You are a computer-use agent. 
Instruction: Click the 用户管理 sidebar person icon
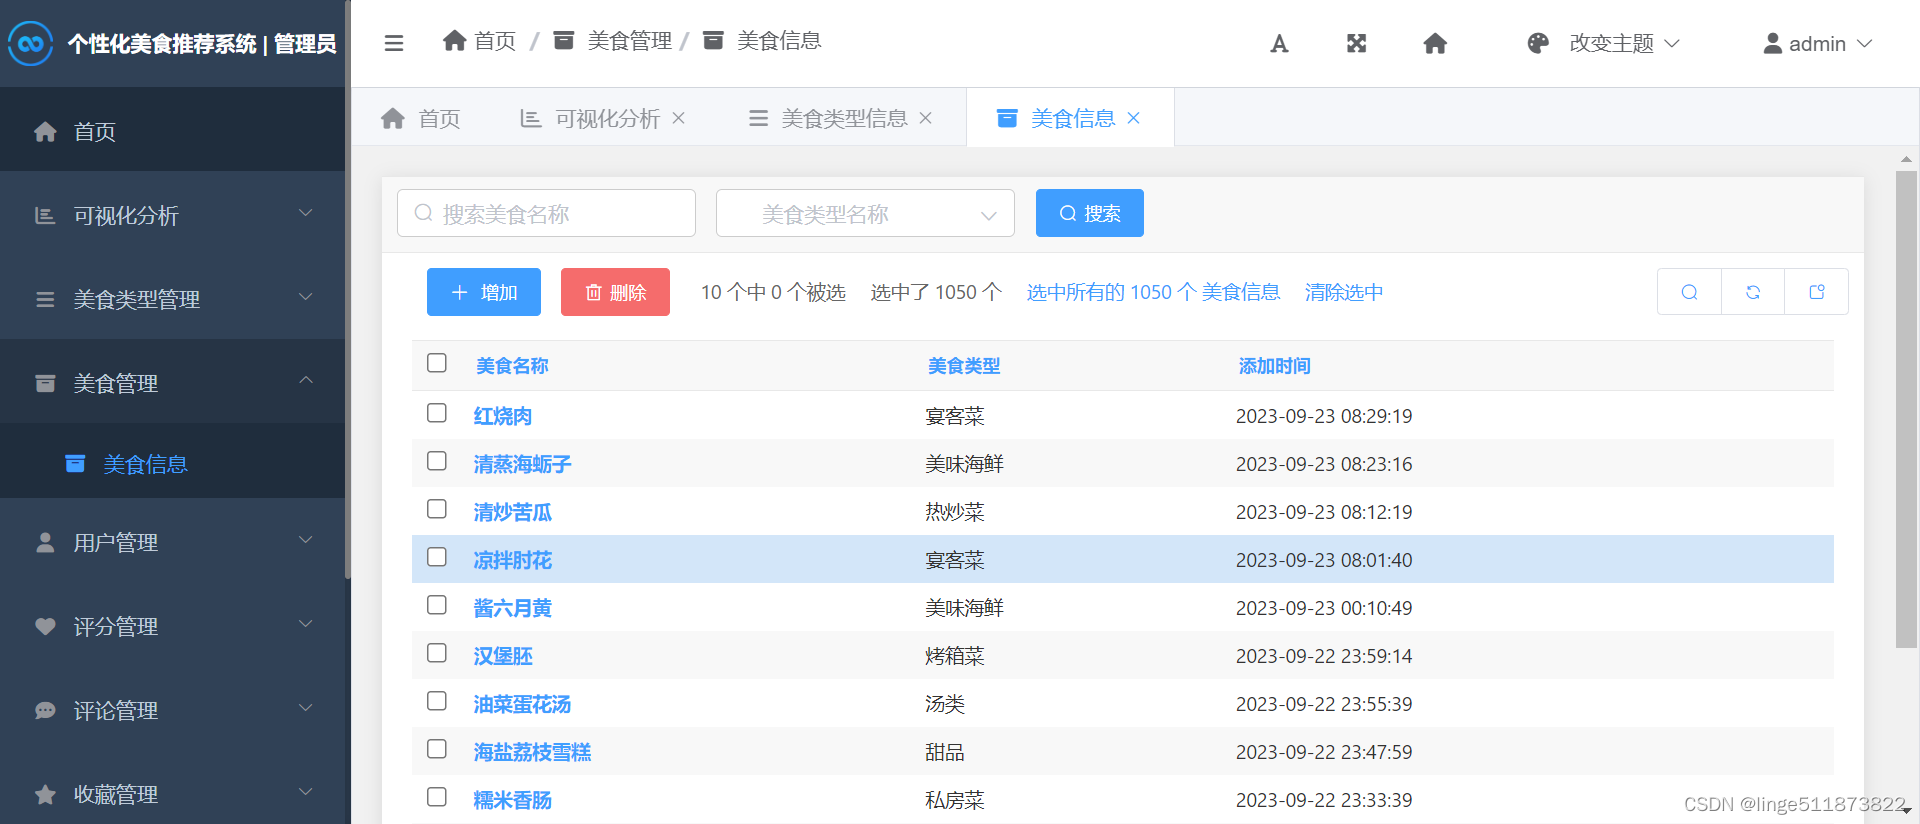point(45,542)
